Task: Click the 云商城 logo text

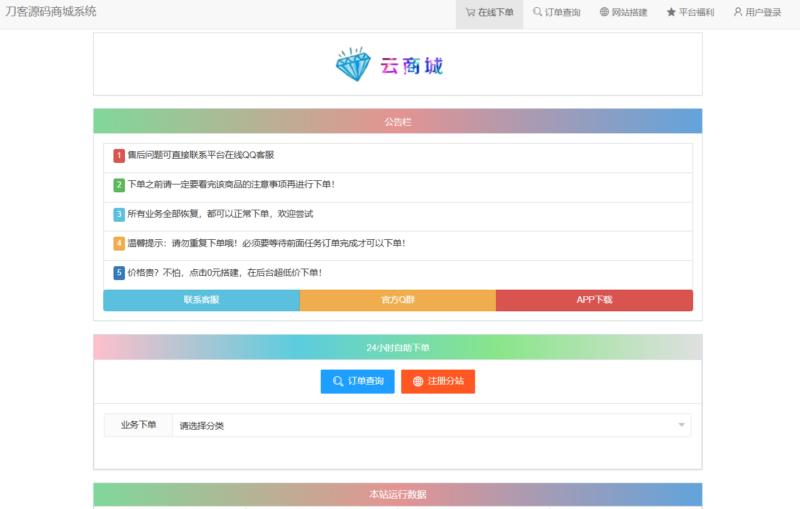Action: pos(411,66)
